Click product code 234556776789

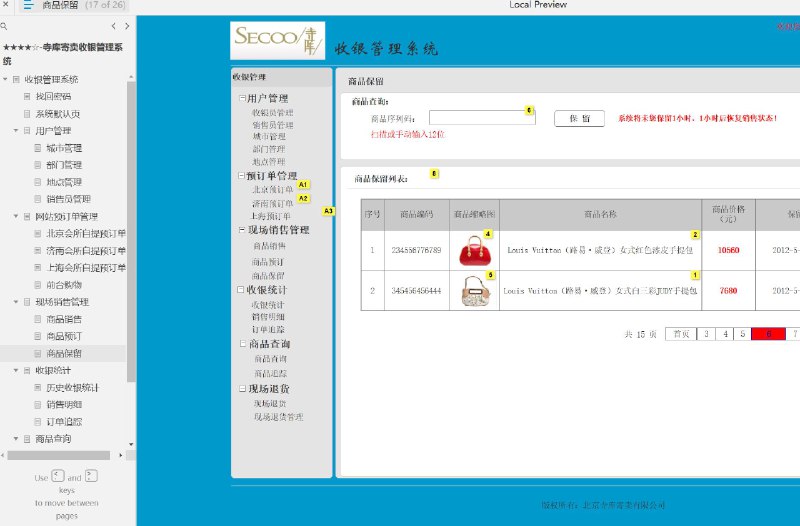416,251
